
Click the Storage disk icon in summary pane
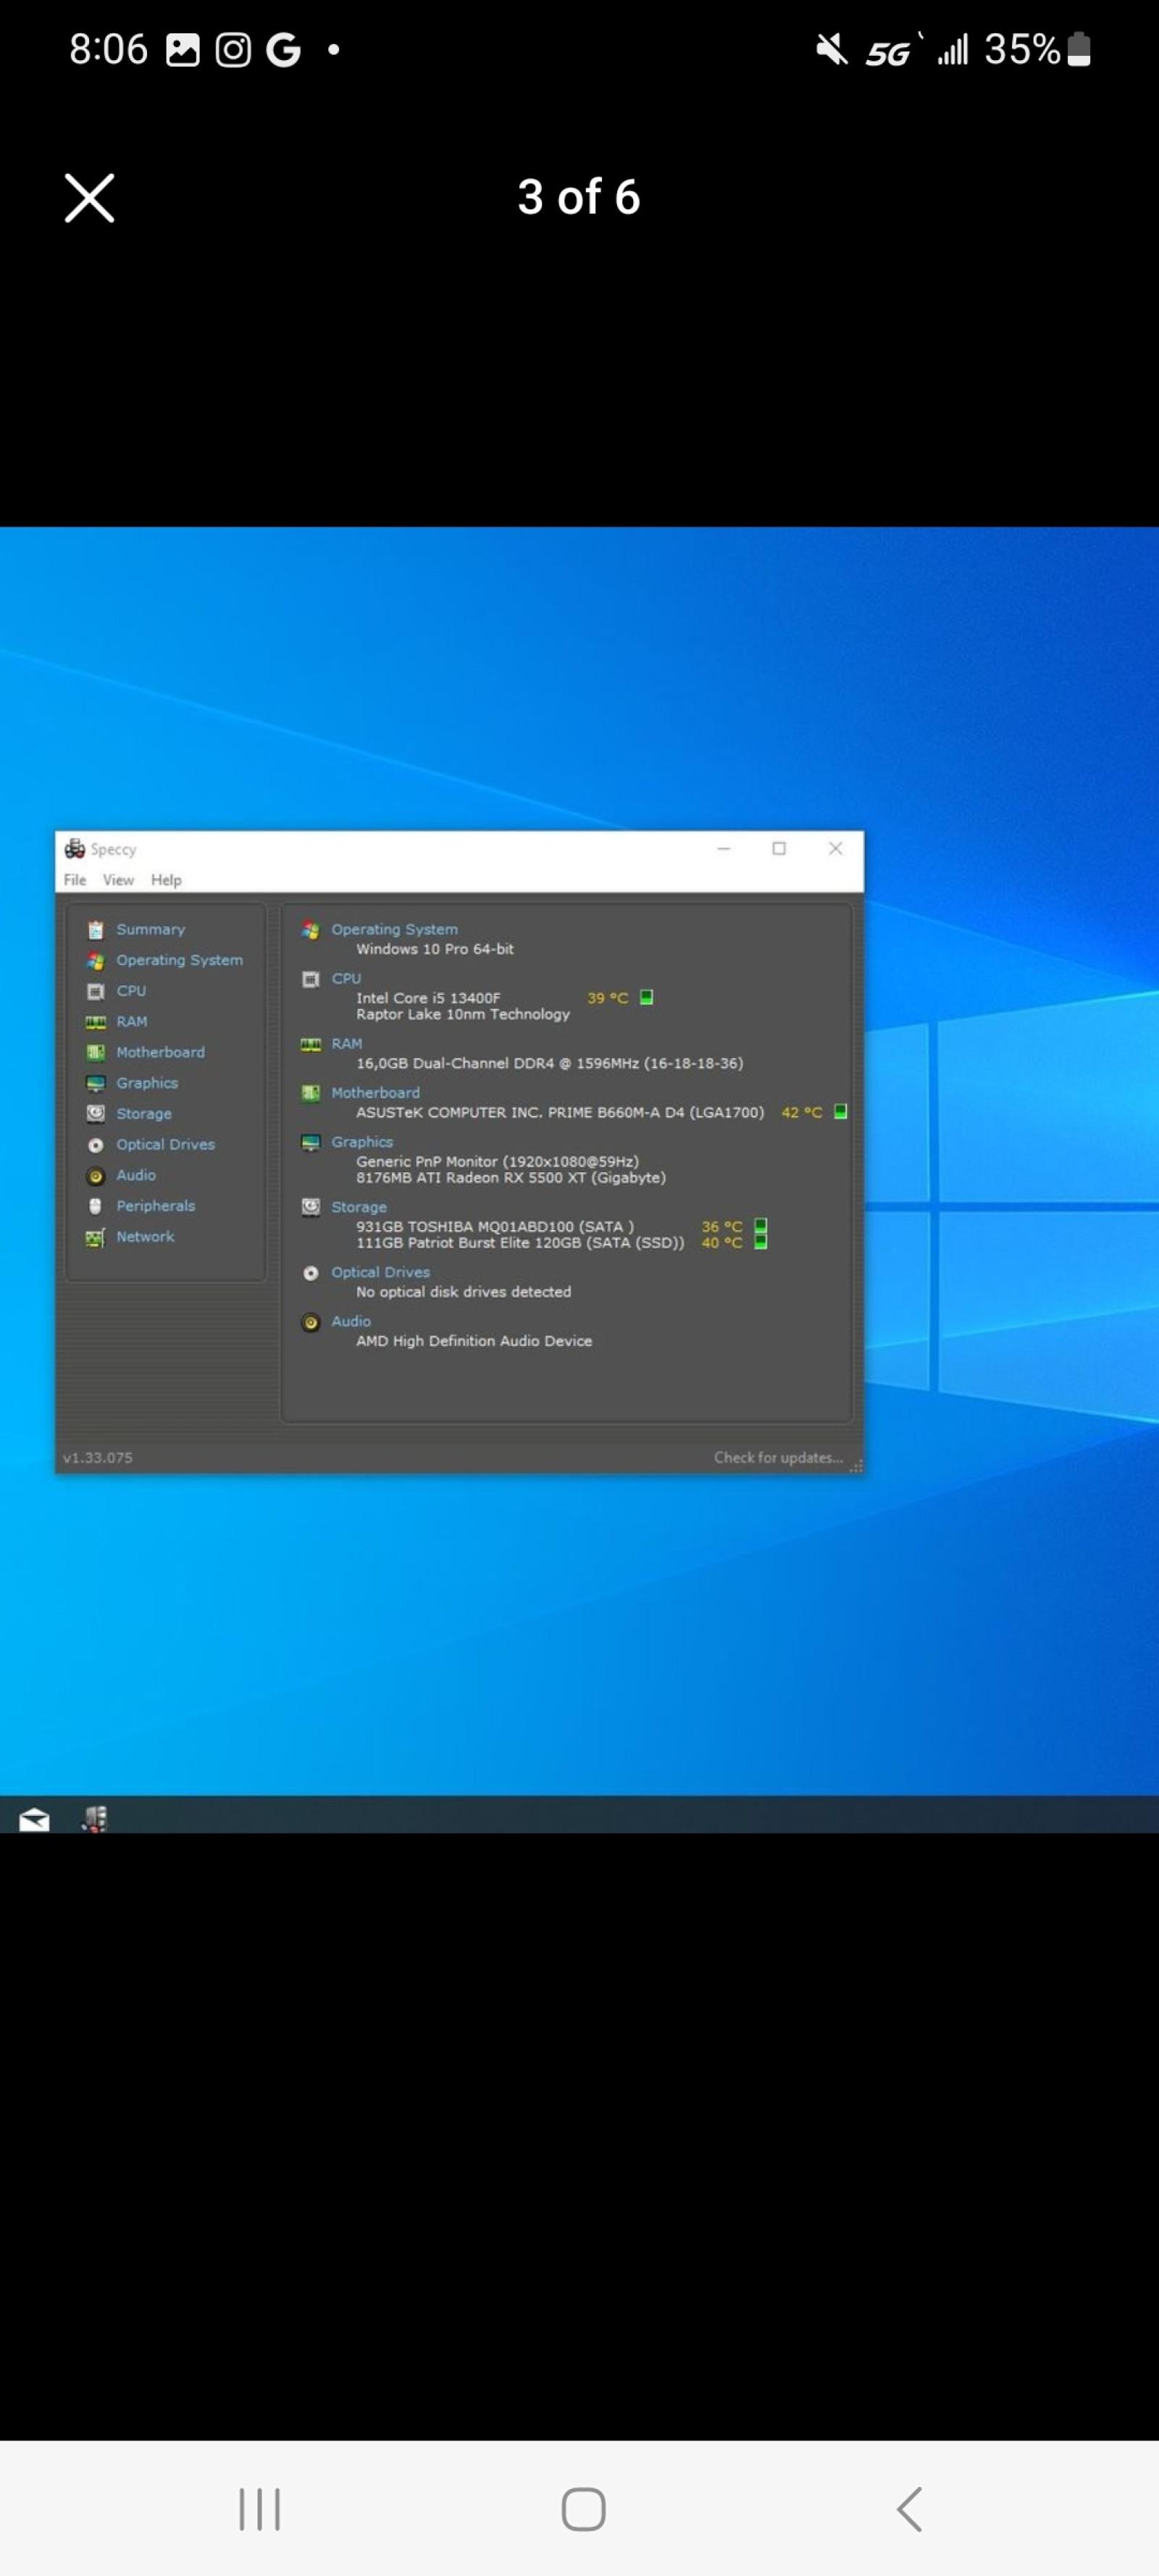[310, 1207]
